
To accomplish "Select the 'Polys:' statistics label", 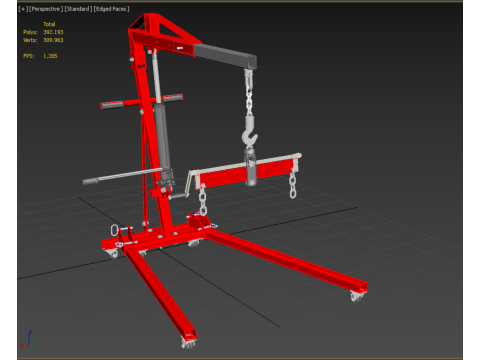I will tap(30, 32).
